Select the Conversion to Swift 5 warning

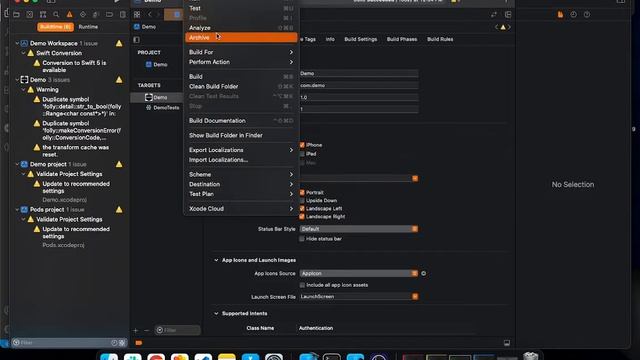coord(74,66)
